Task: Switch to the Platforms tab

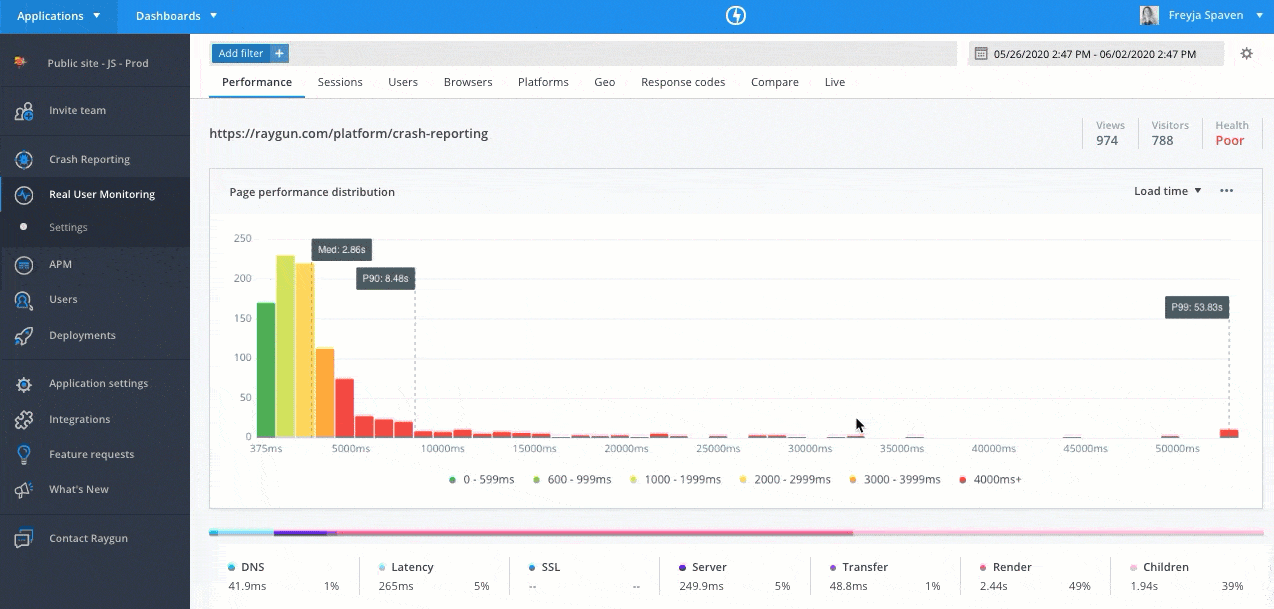Action: (543, 82)
